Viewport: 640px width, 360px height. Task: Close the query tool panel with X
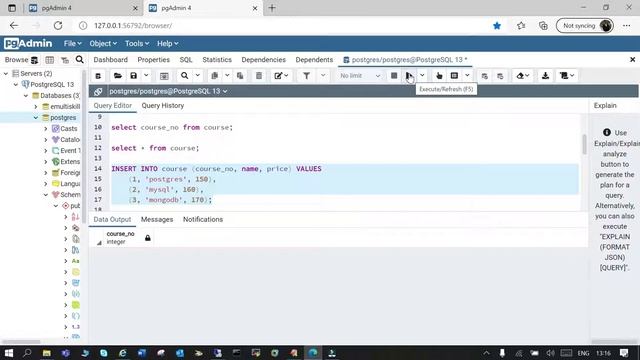(632, 60)
